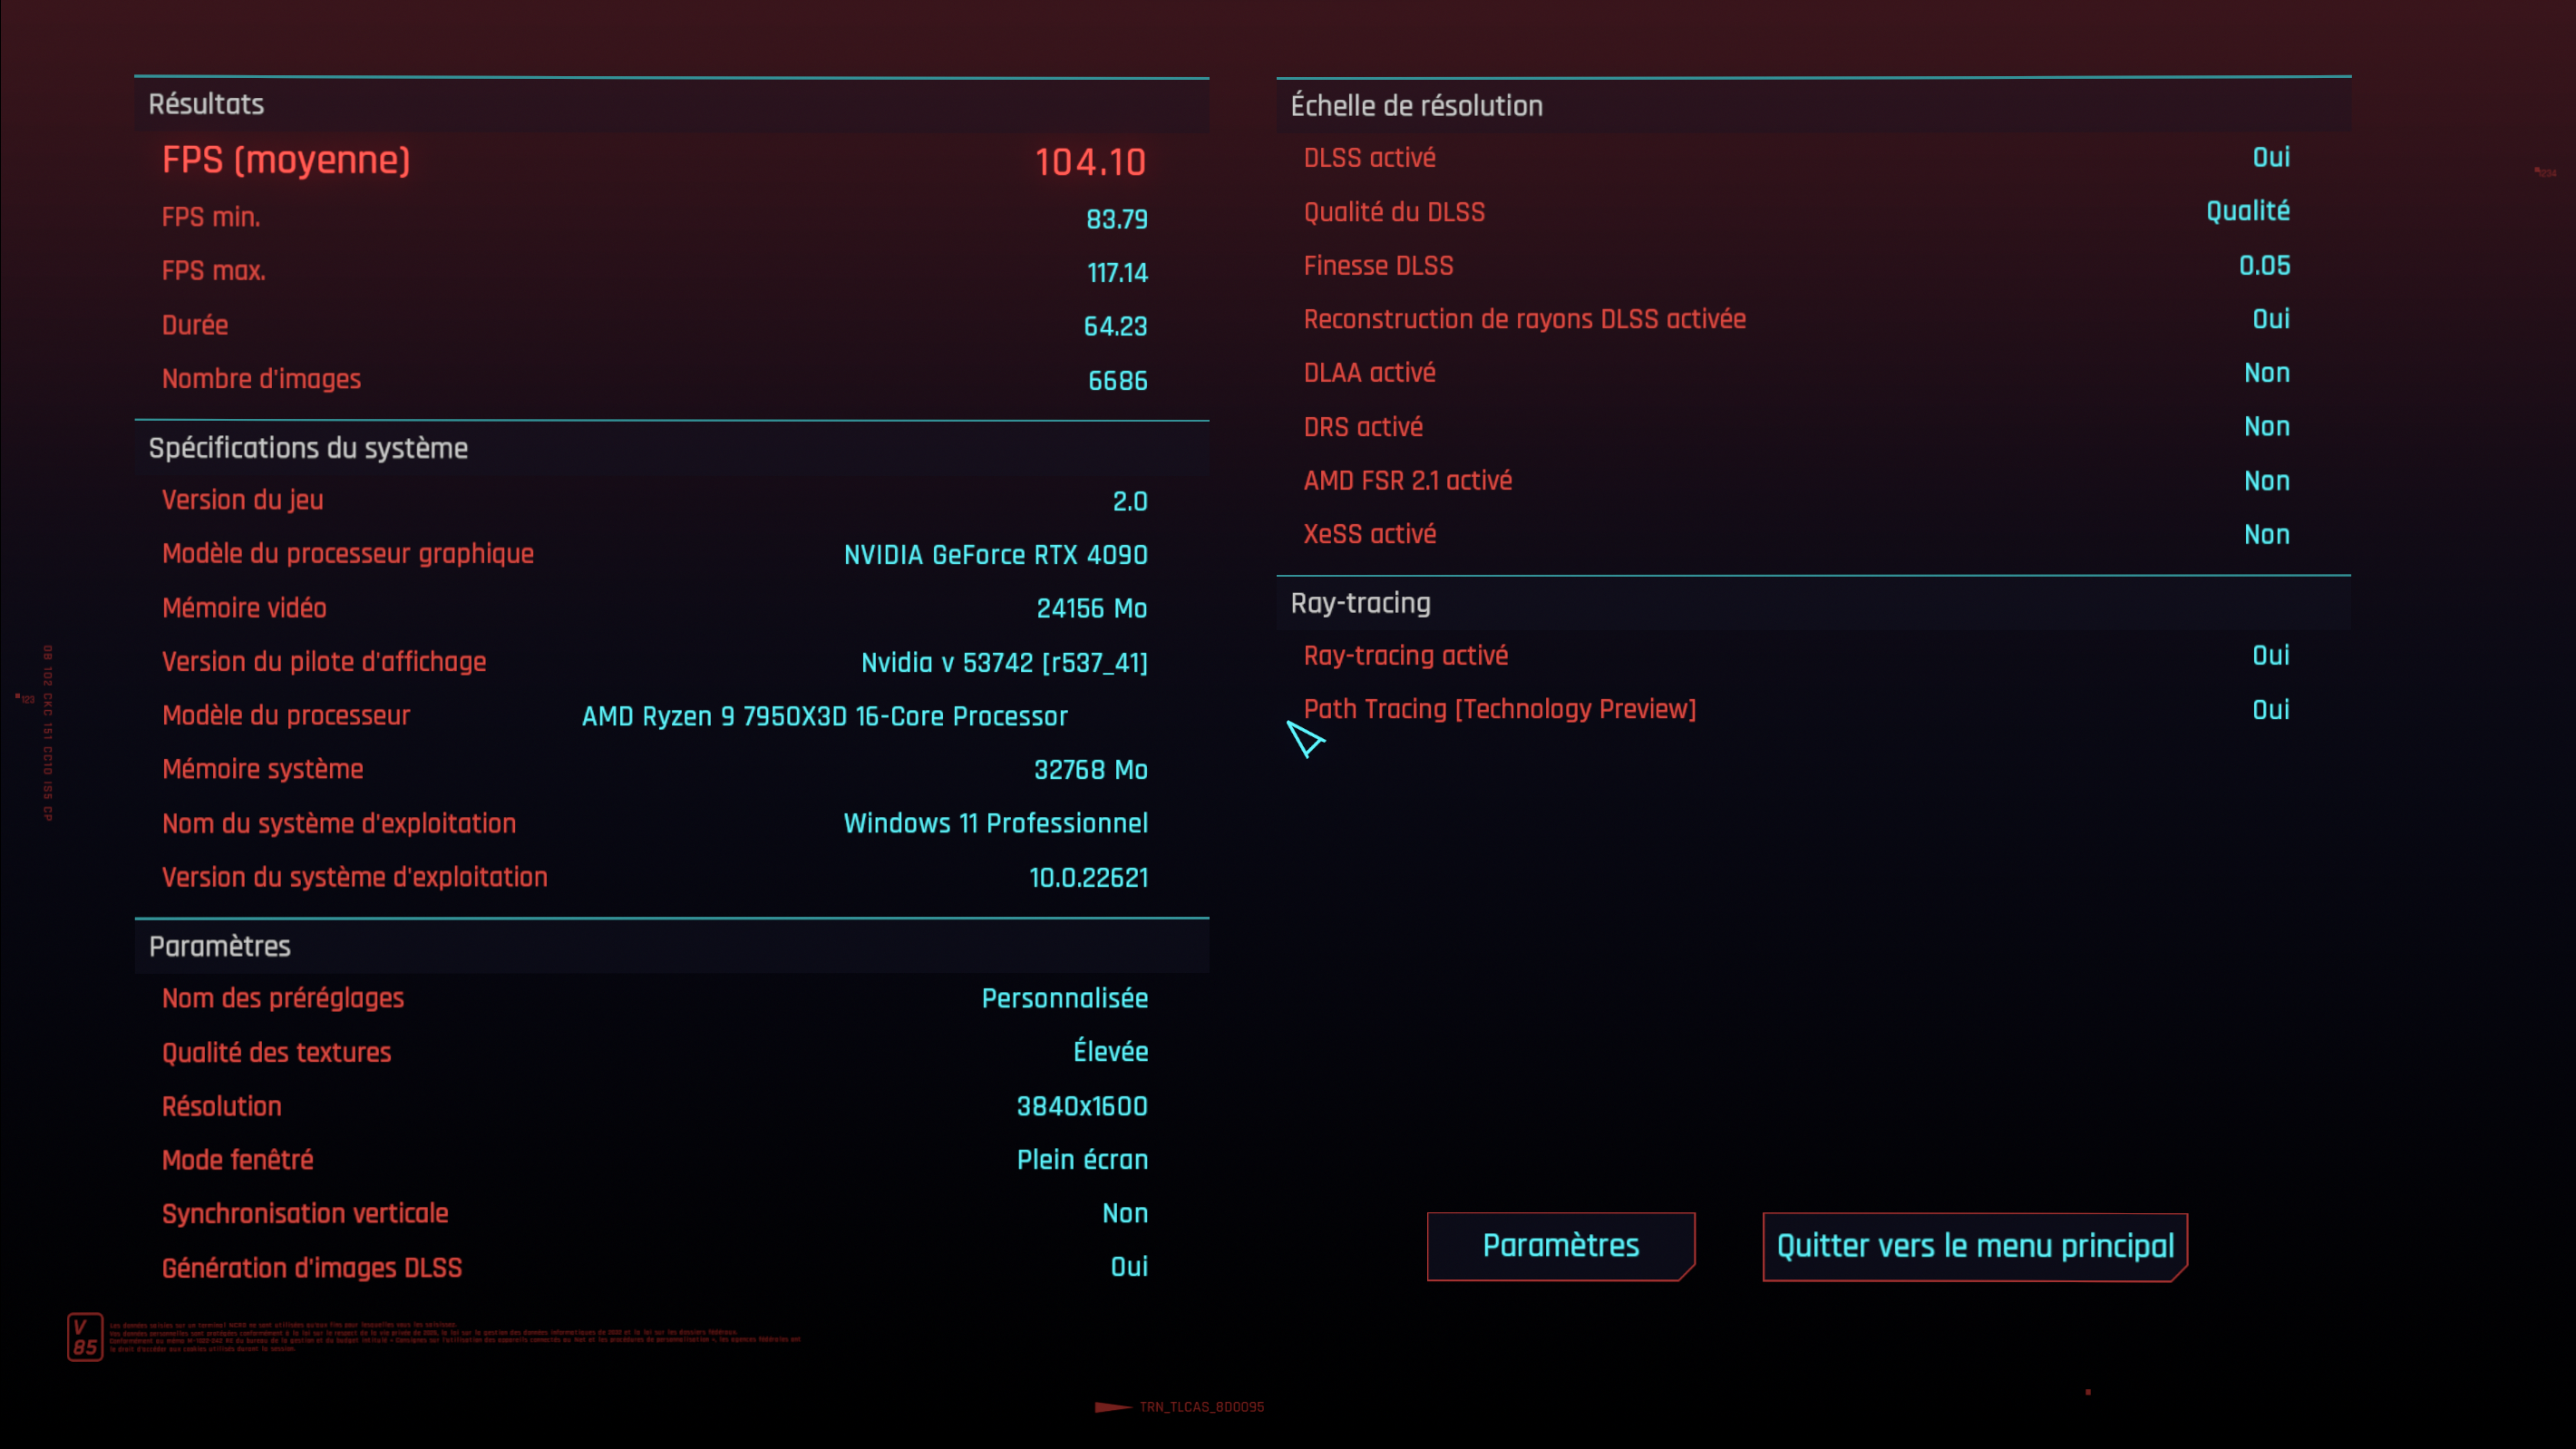Click the vertical code text on left edge
This screenshot has height=1449, width=2576.
pyautogui.click(x=47, y=732)
